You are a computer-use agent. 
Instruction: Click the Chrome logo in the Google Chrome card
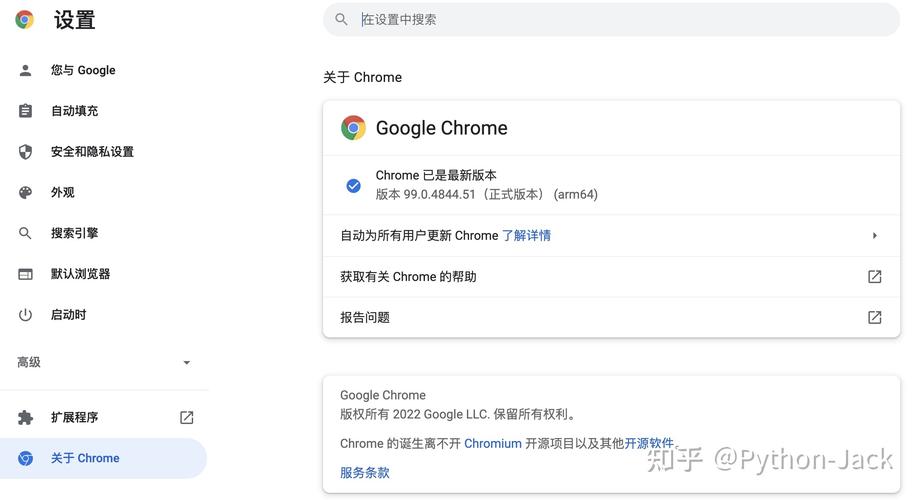(x=353, y=128)
